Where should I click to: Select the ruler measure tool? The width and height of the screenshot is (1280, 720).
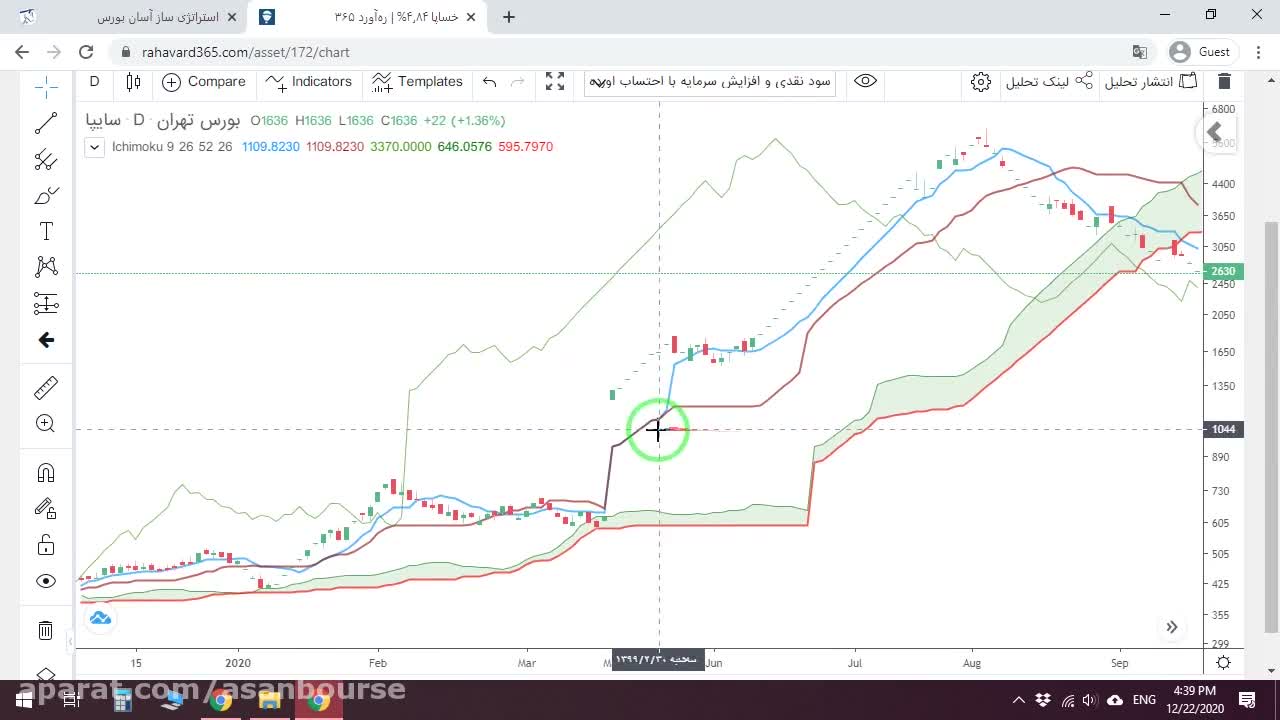46,387
